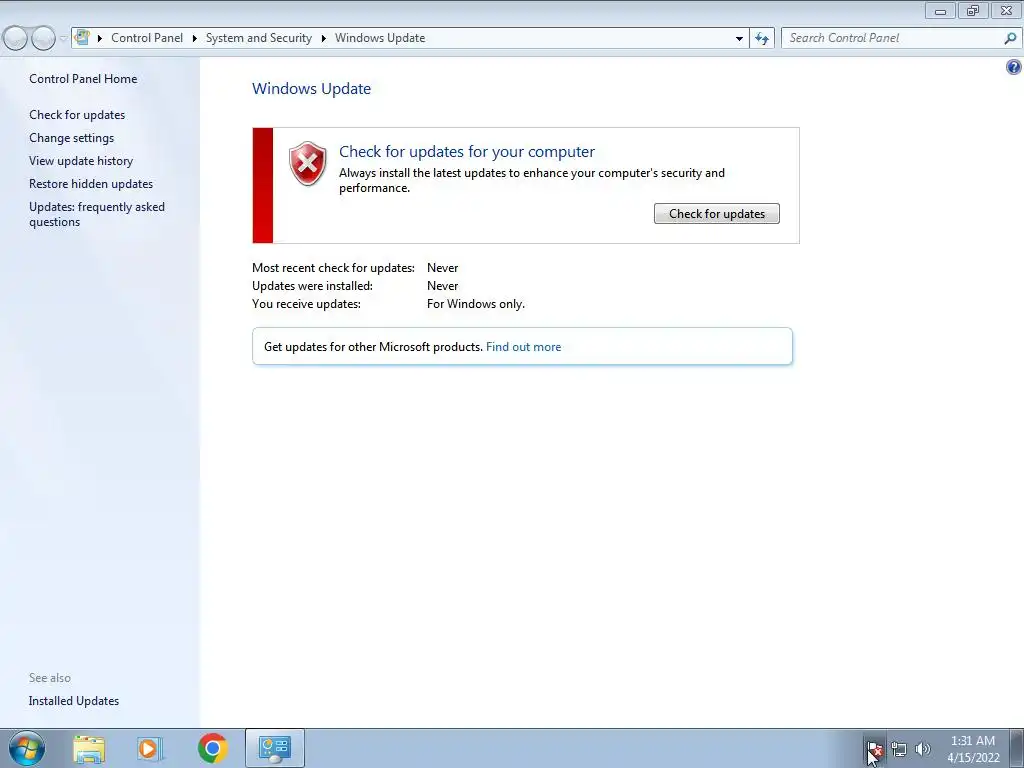Open Change settings in sidebar

71,138
